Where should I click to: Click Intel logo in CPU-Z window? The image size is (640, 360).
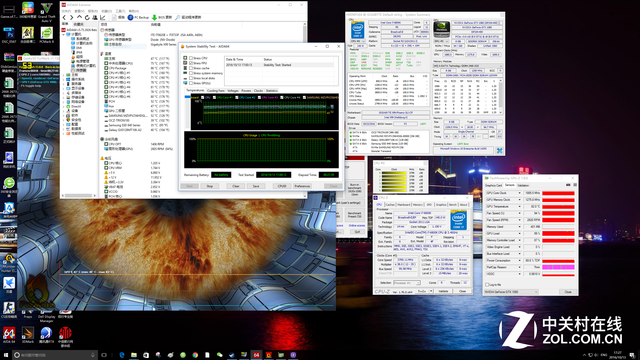click(x=458, y=220)
